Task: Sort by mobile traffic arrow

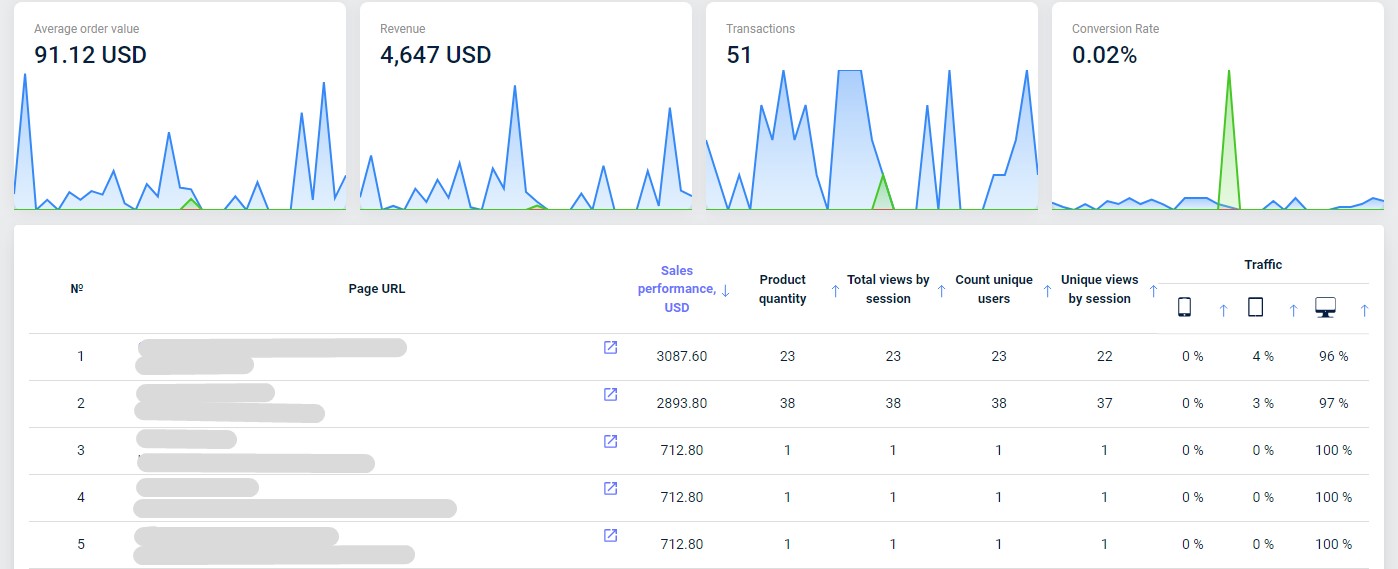Action: pos(1223,311)
